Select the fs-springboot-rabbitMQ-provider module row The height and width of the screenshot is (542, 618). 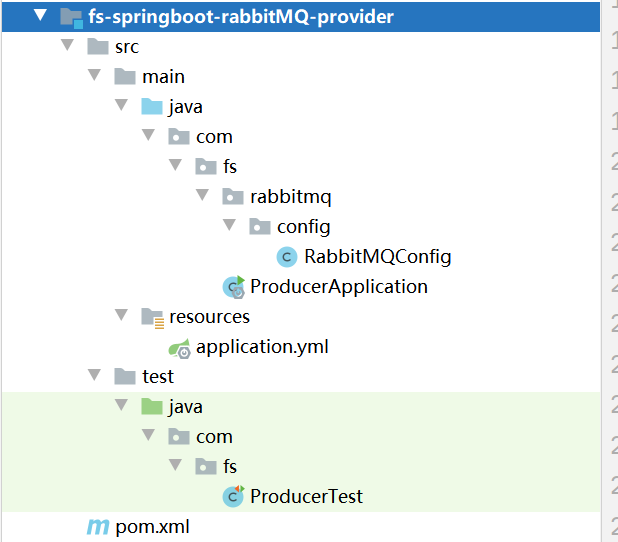click(301, 17)
